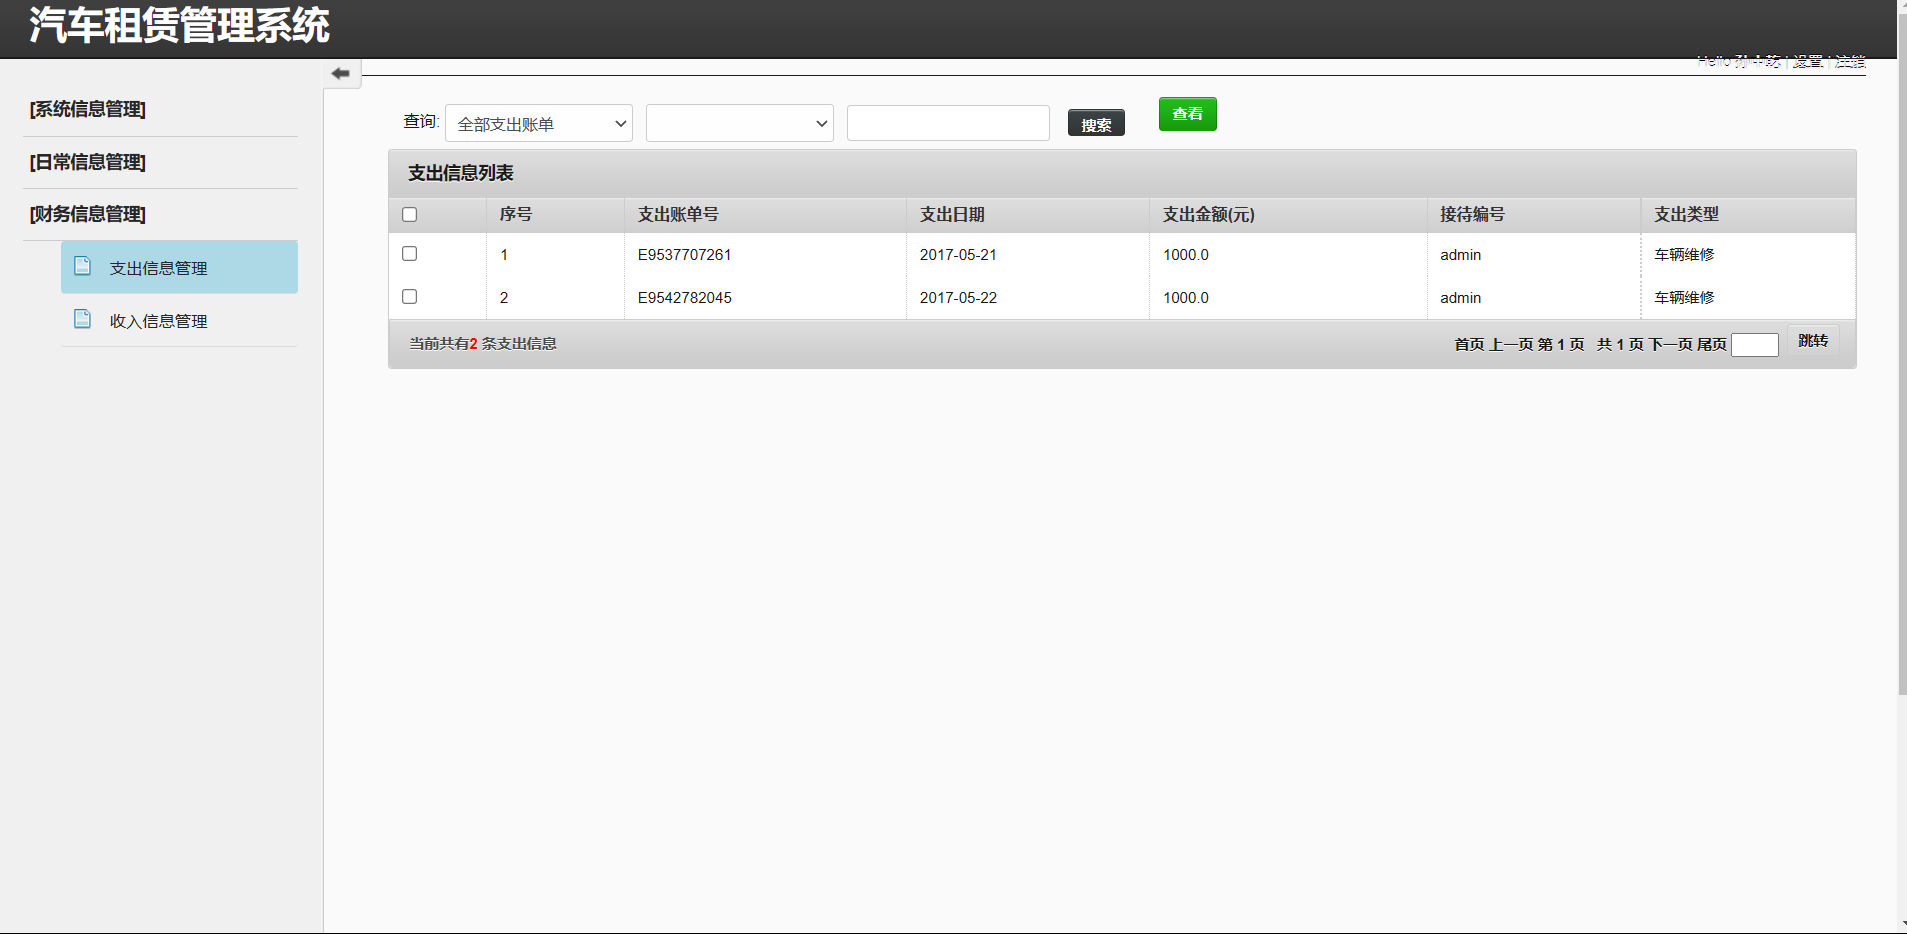Screen dimensions: 1907x934
Task: Go to 下一页 in pagination
Action: click(x=1670, y=344)
